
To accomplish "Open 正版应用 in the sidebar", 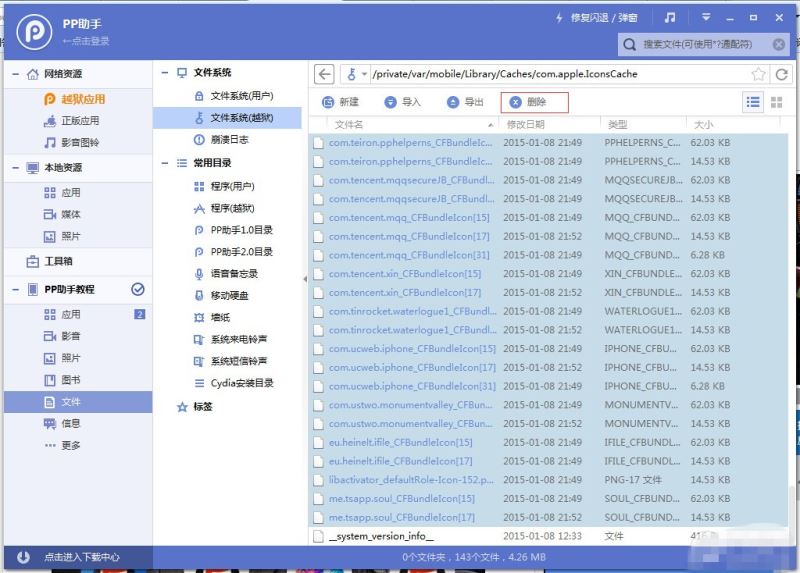I will 71,121.
